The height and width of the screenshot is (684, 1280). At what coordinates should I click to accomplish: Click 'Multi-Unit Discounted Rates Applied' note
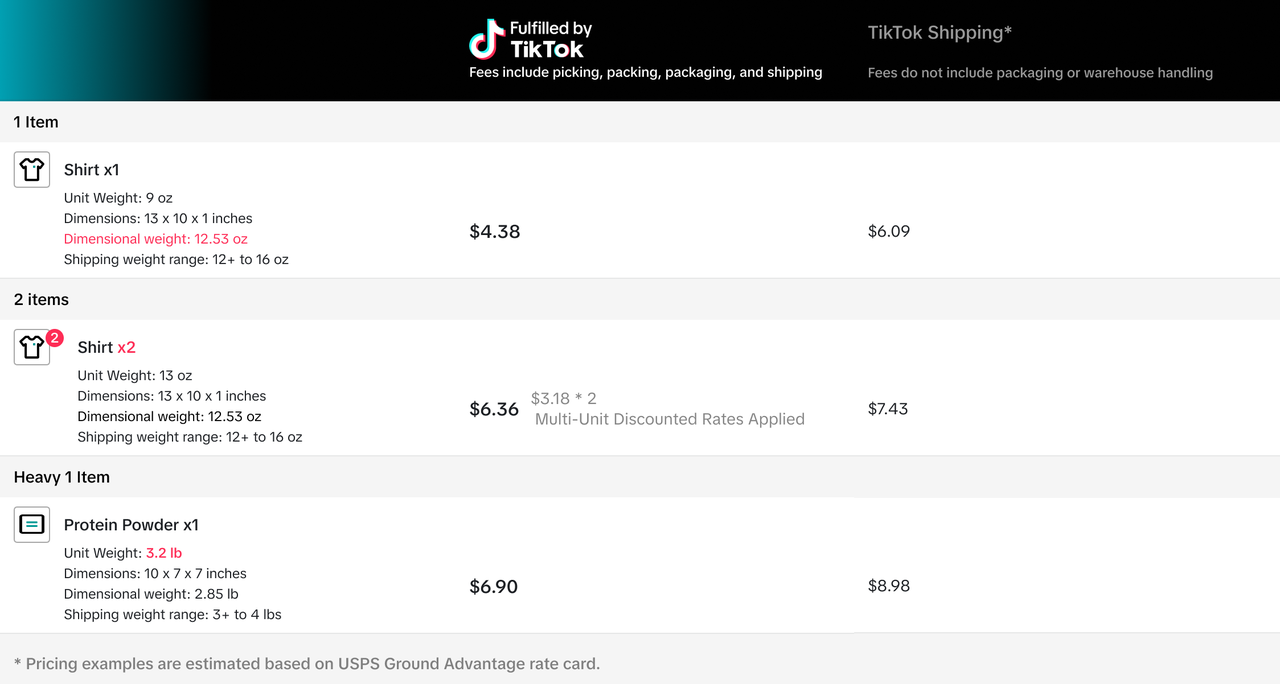click(670, 419)
